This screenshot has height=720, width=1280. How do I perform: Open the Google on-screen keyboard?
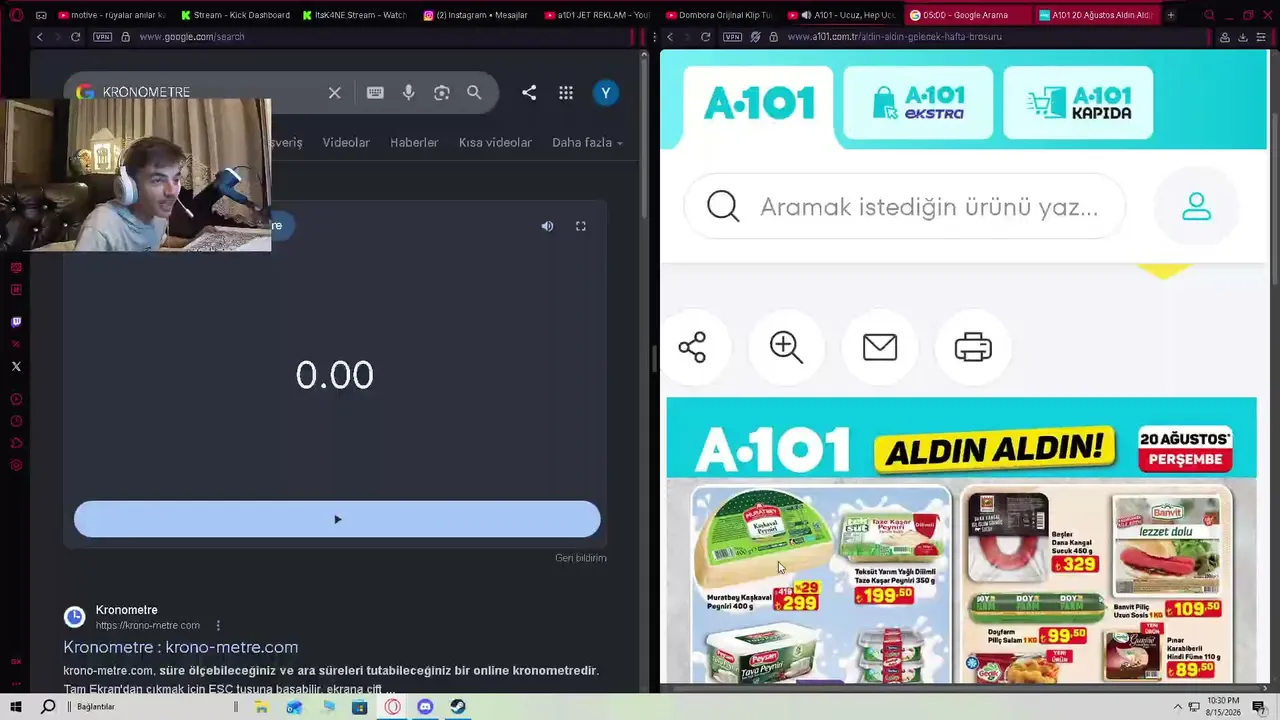[x=375, y=93]
